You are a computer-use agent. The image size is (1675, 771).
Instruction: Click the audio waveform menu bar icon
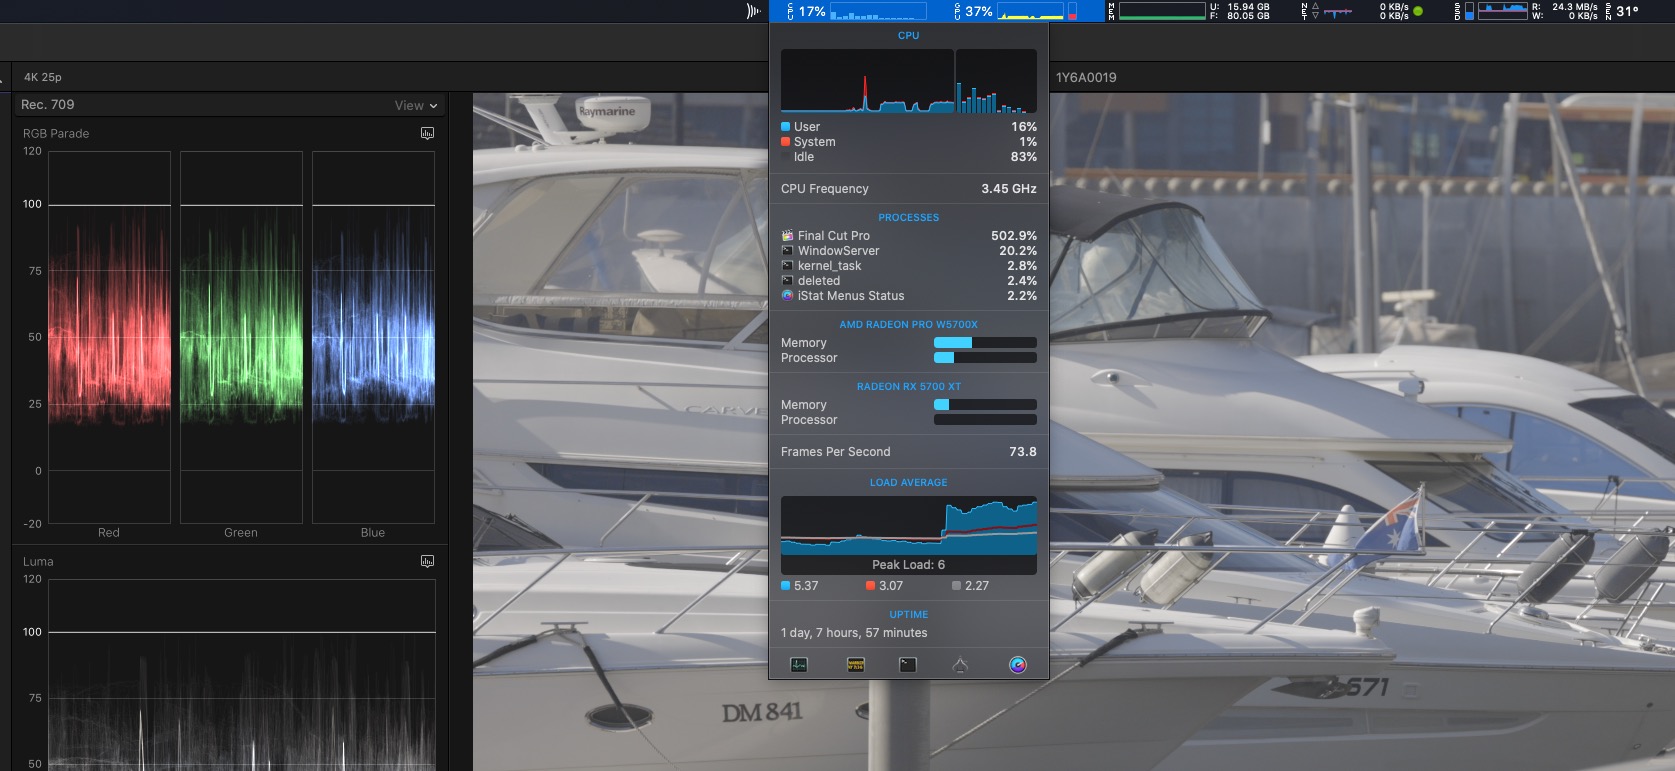[753, 11]
